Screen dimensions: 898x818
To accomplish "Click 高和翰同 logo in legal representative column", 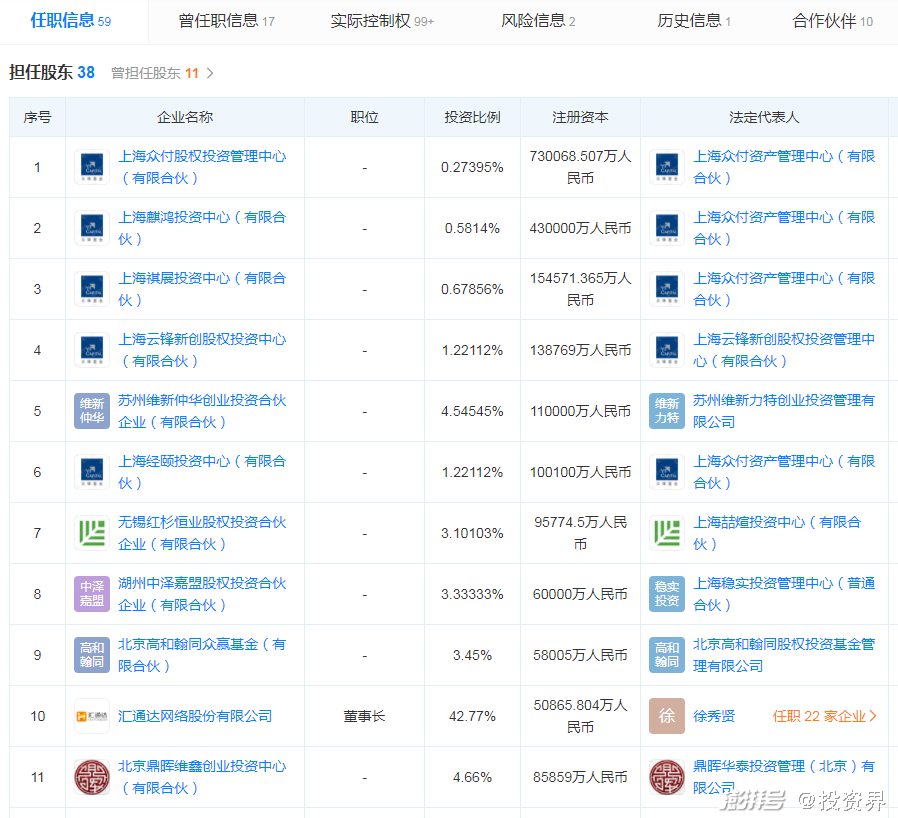I will (x=667, y=655).
